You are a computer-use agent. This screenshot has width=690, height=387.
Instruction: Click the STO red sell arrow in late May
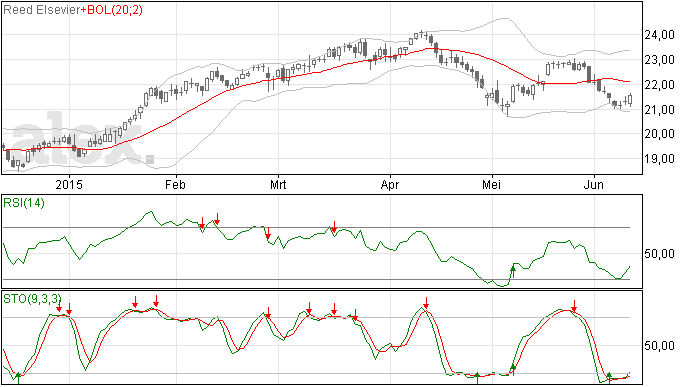pyautogui.click(x=574, y=306)
